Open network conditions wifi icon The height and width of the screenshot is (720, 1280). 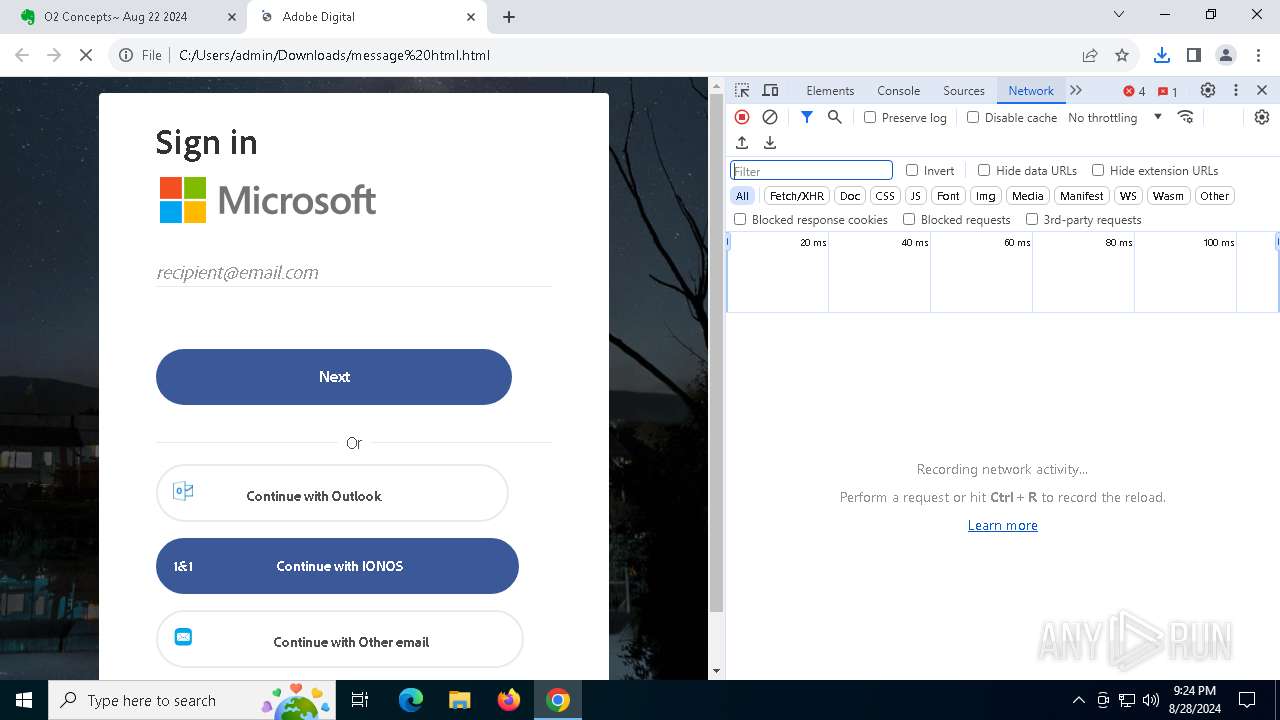click(x=1186, y=117)
